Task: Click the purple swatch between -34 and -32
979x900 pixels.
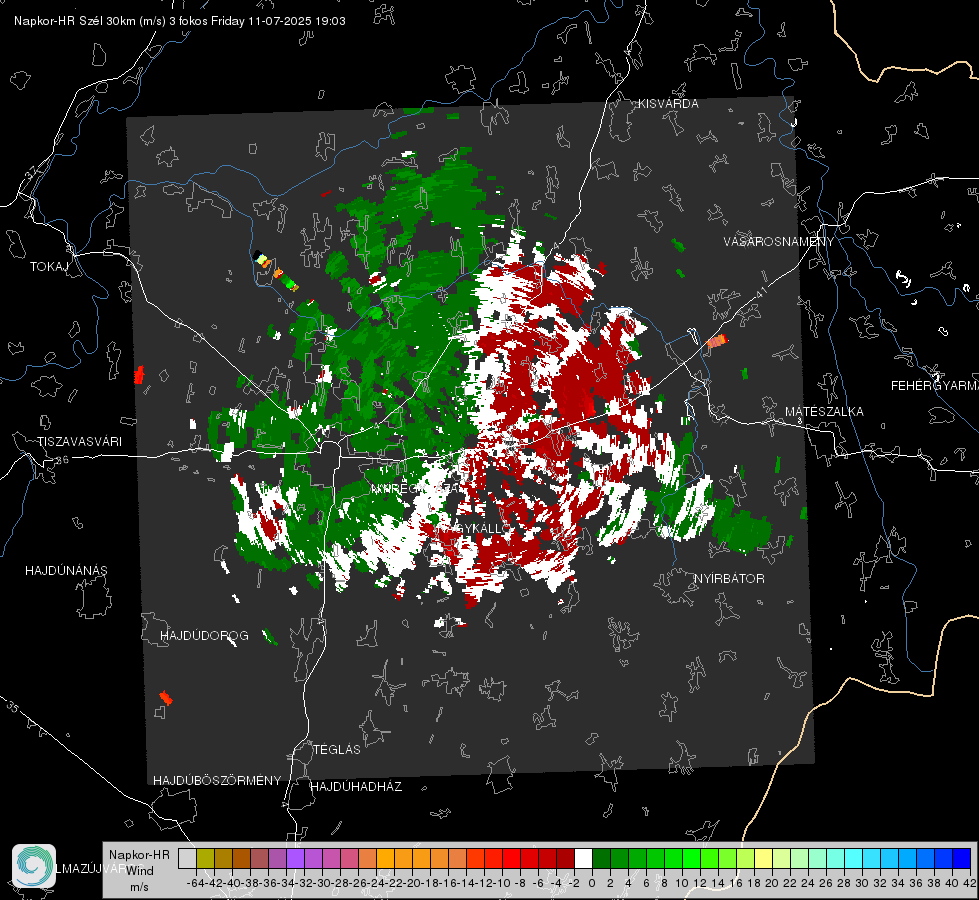Action: pos(295,859)
